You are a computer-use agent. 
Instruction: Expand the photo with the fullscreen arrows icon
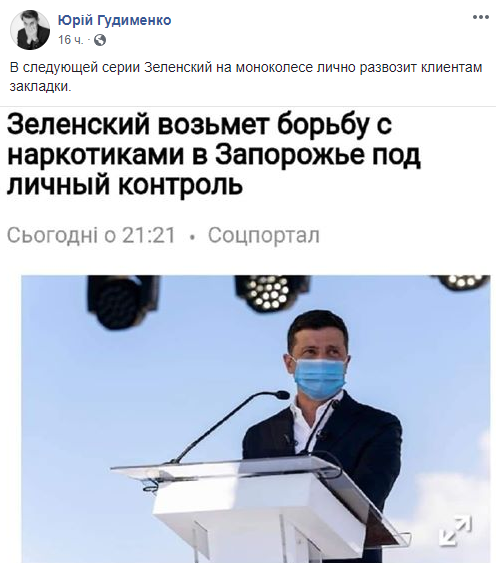455,531
